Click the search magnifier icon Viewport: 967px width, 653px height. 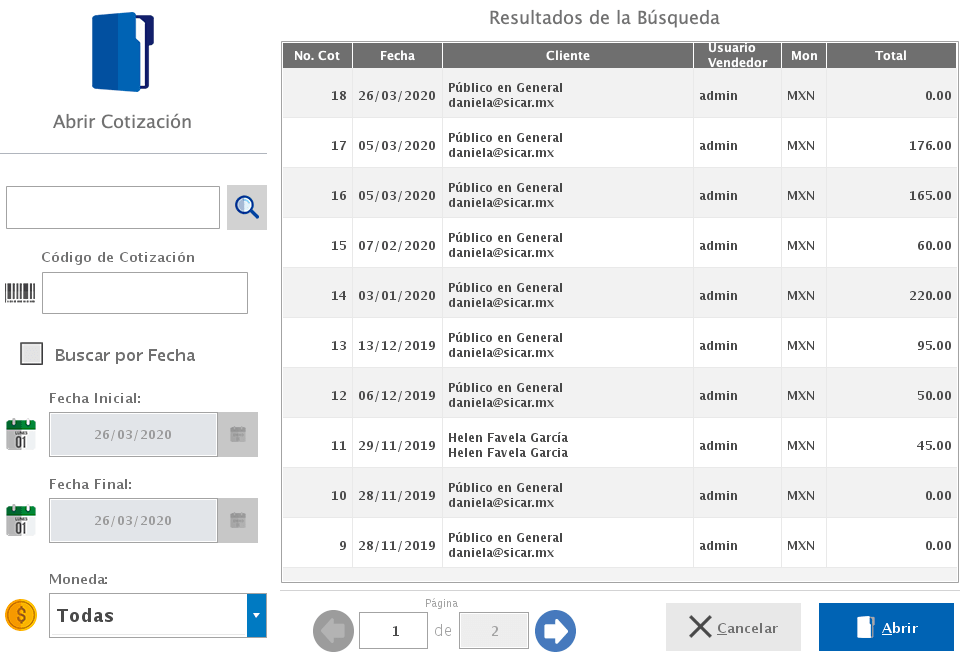(x=246, y=206)
